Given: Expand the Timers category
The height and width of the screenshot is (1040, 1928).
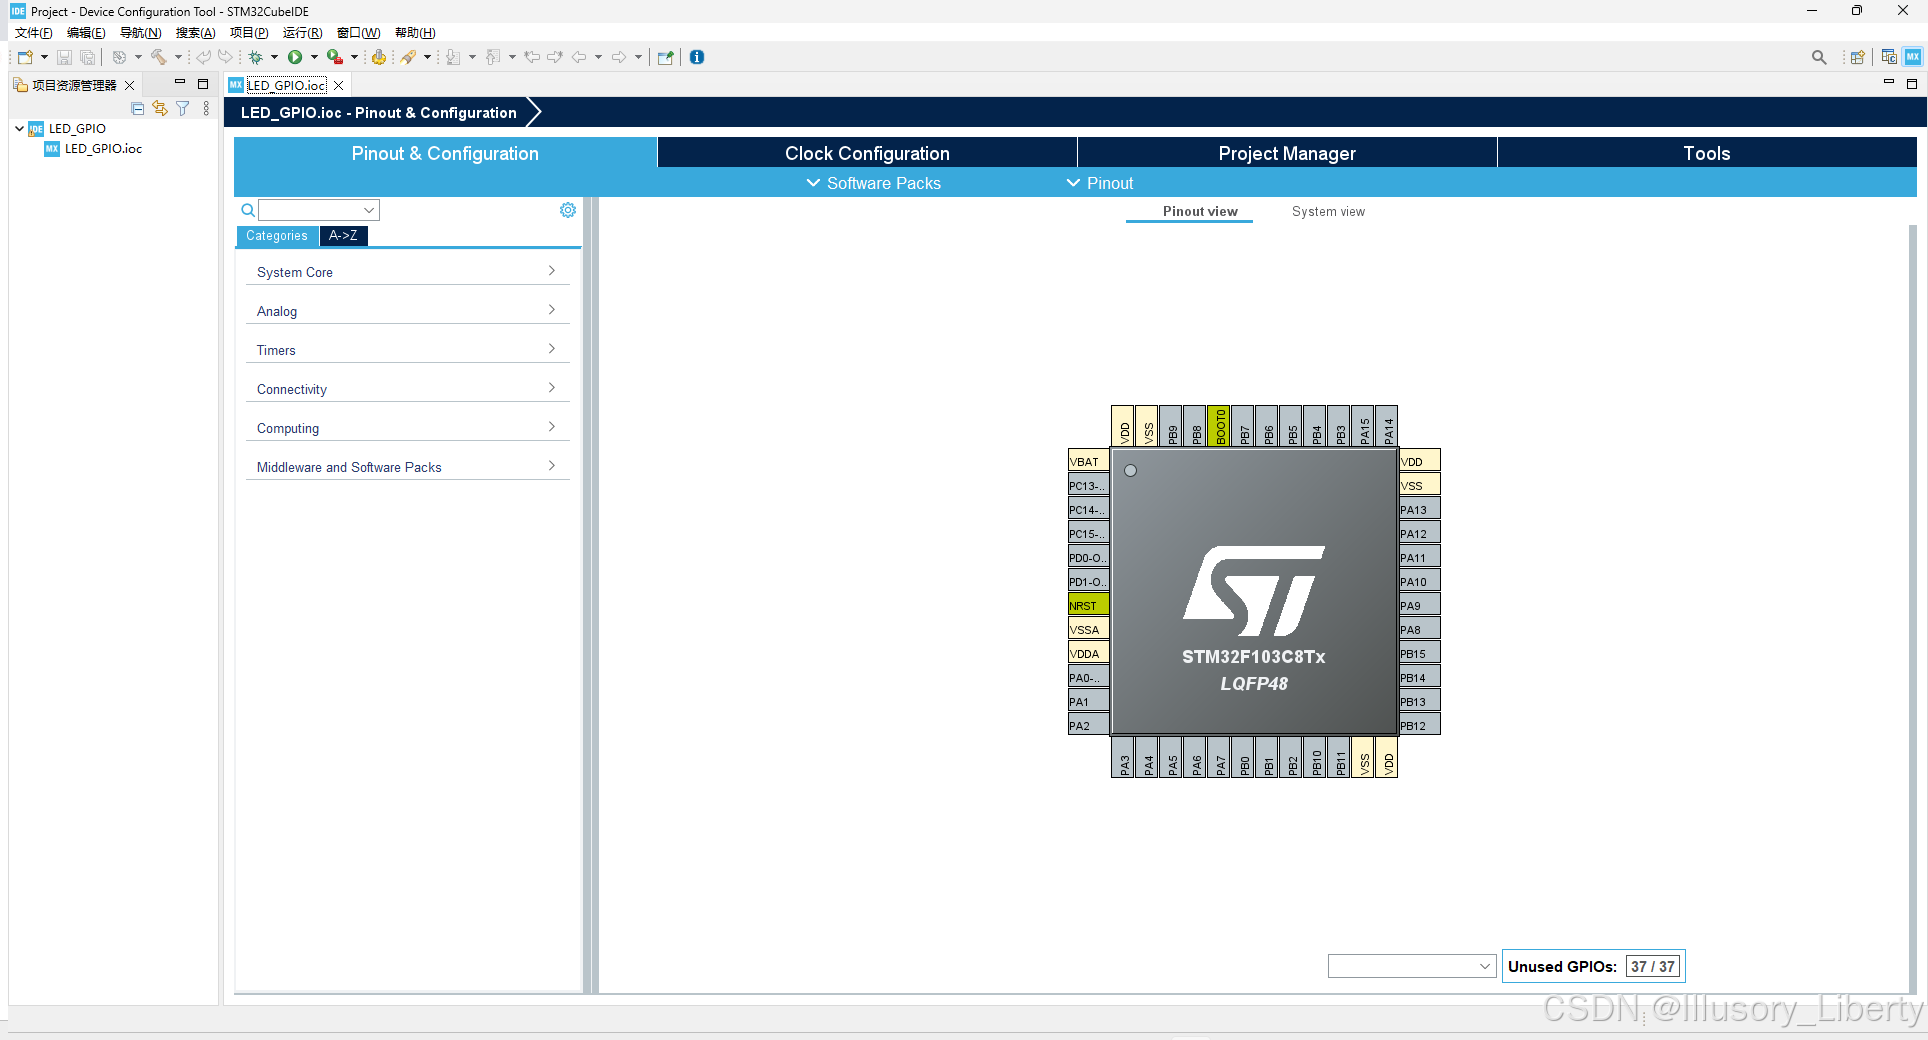Looking at the screenshot, I should 407,349.
